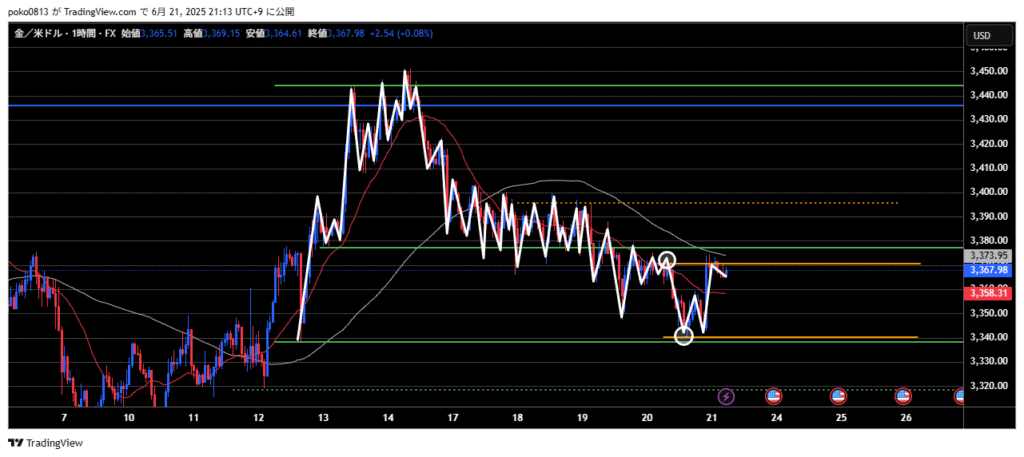Click the upper white circle marker on chart
Viewport: 1024px width, 457px height.
667,260
